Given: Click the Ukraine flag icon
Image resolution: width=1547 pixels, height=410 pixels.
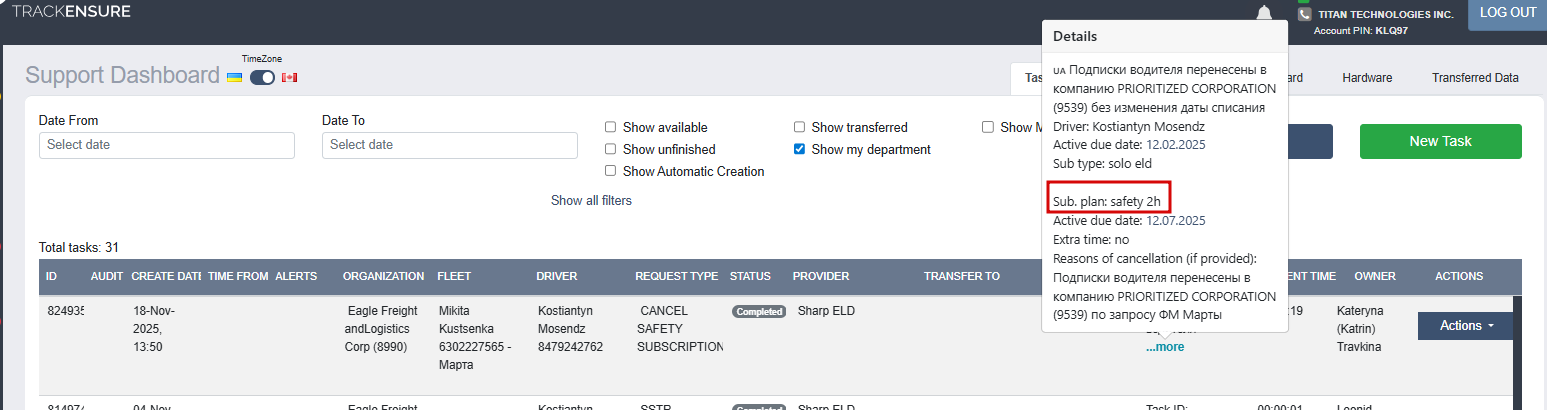Looking at the screenshot, I should [234, 77].
